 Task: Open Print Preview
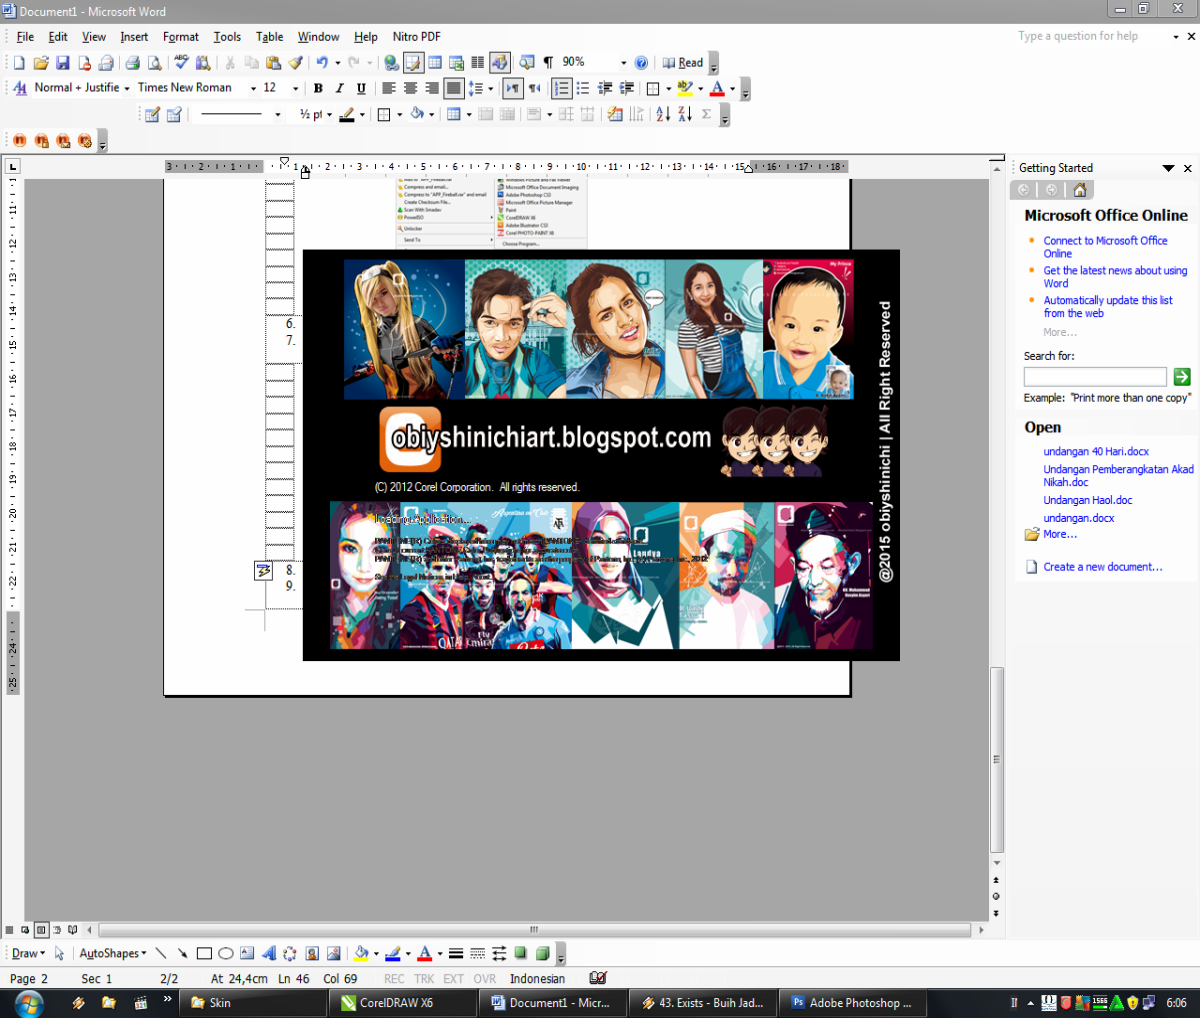click(x=154, y=62)
